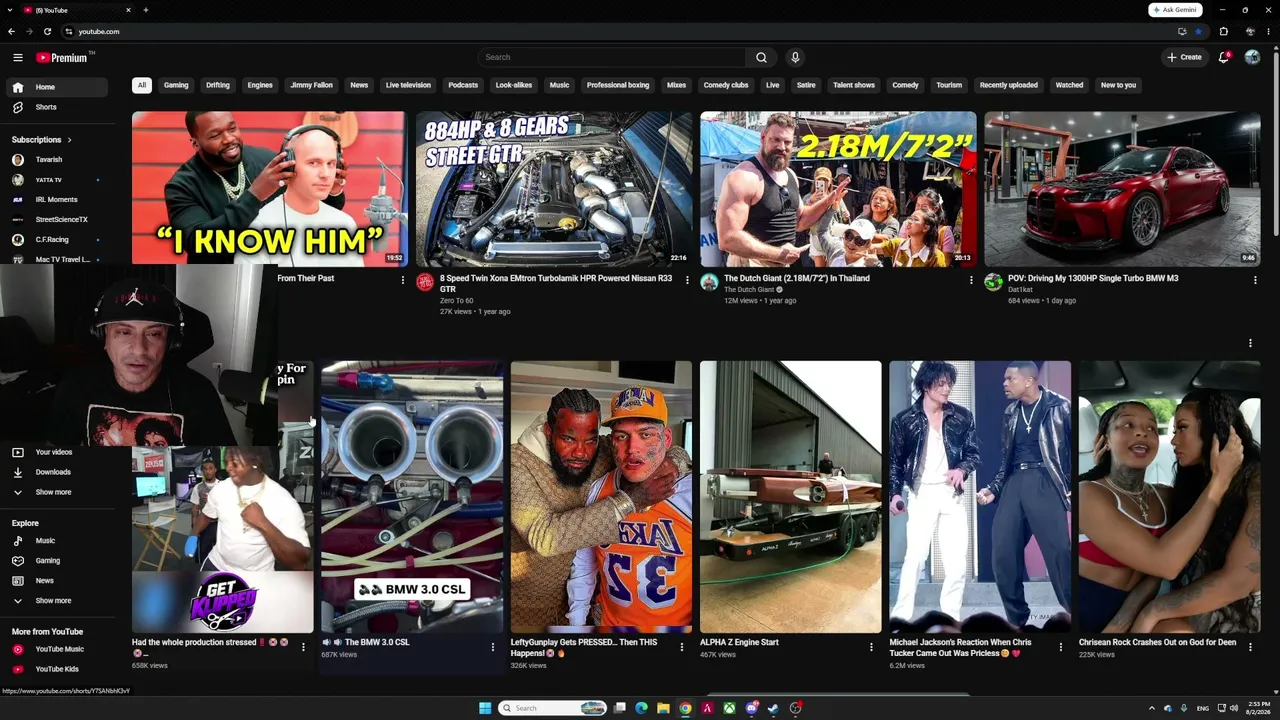Click the Create button
Screen dimensions: 1280x720
(1185, 57)
